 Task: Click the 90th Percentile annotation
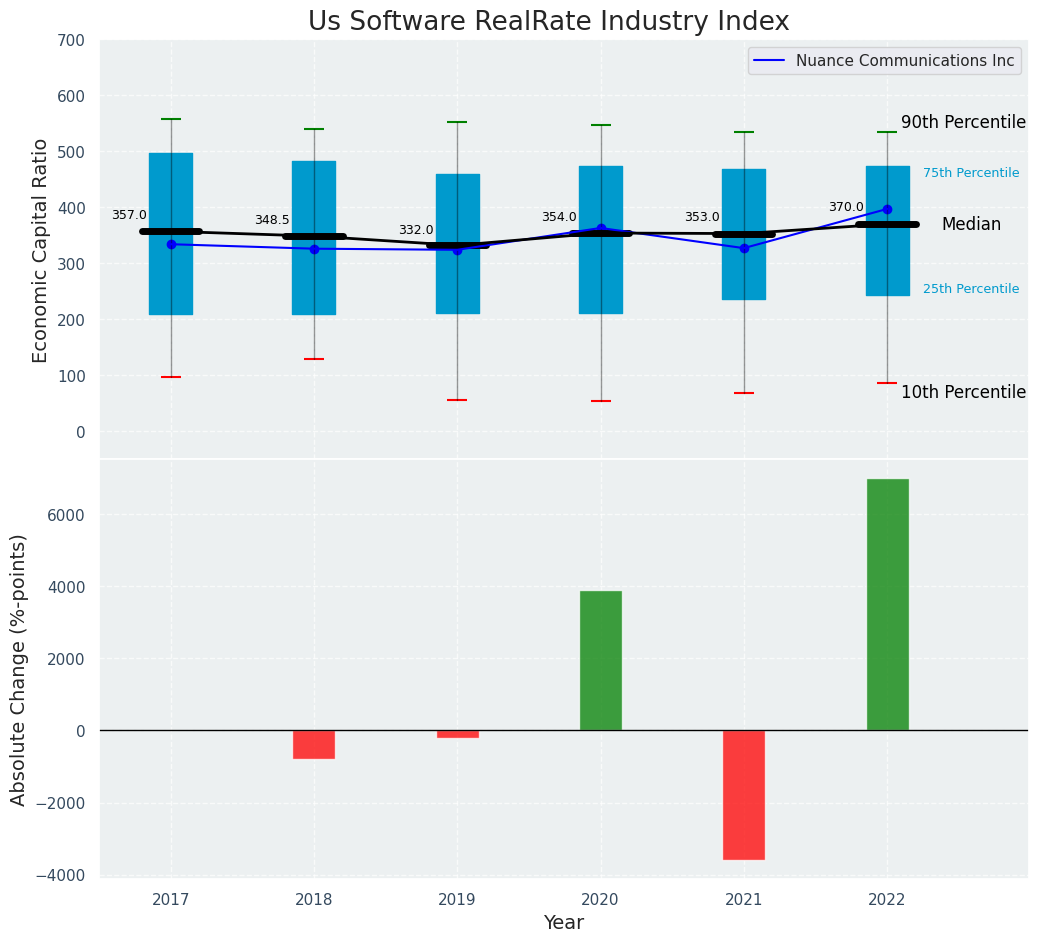click(x=963, y=122)
